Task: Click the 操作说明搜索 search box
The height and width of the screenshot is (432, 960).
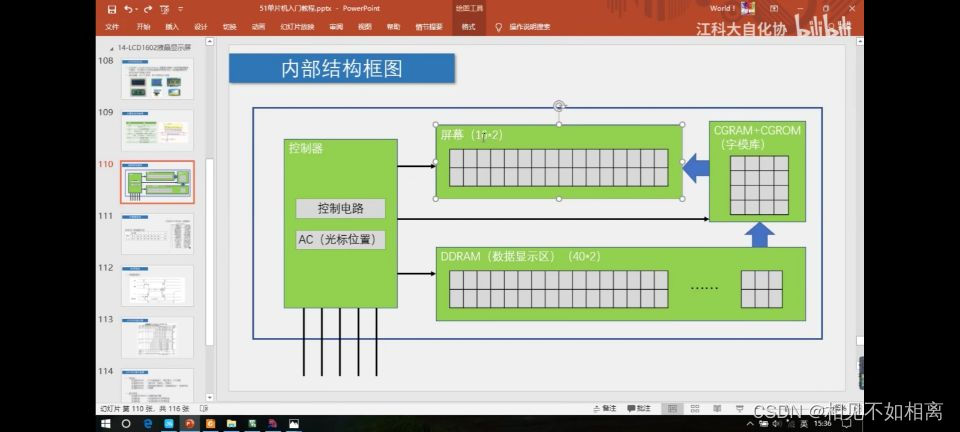Action: point(530,27)
